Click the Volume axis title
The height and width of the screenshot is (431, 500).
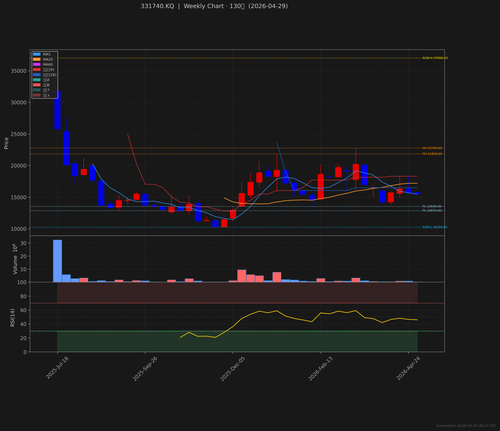point(15,259)
